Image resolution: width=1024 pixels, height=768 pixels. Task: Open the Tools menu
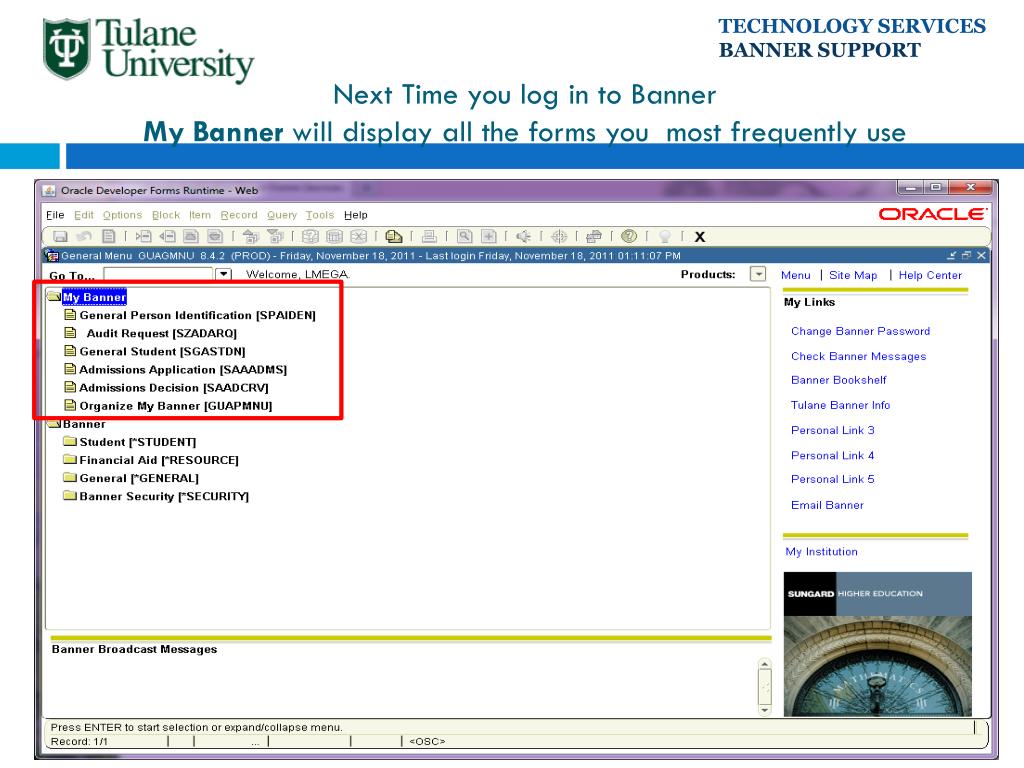click(x=320, y=215)
